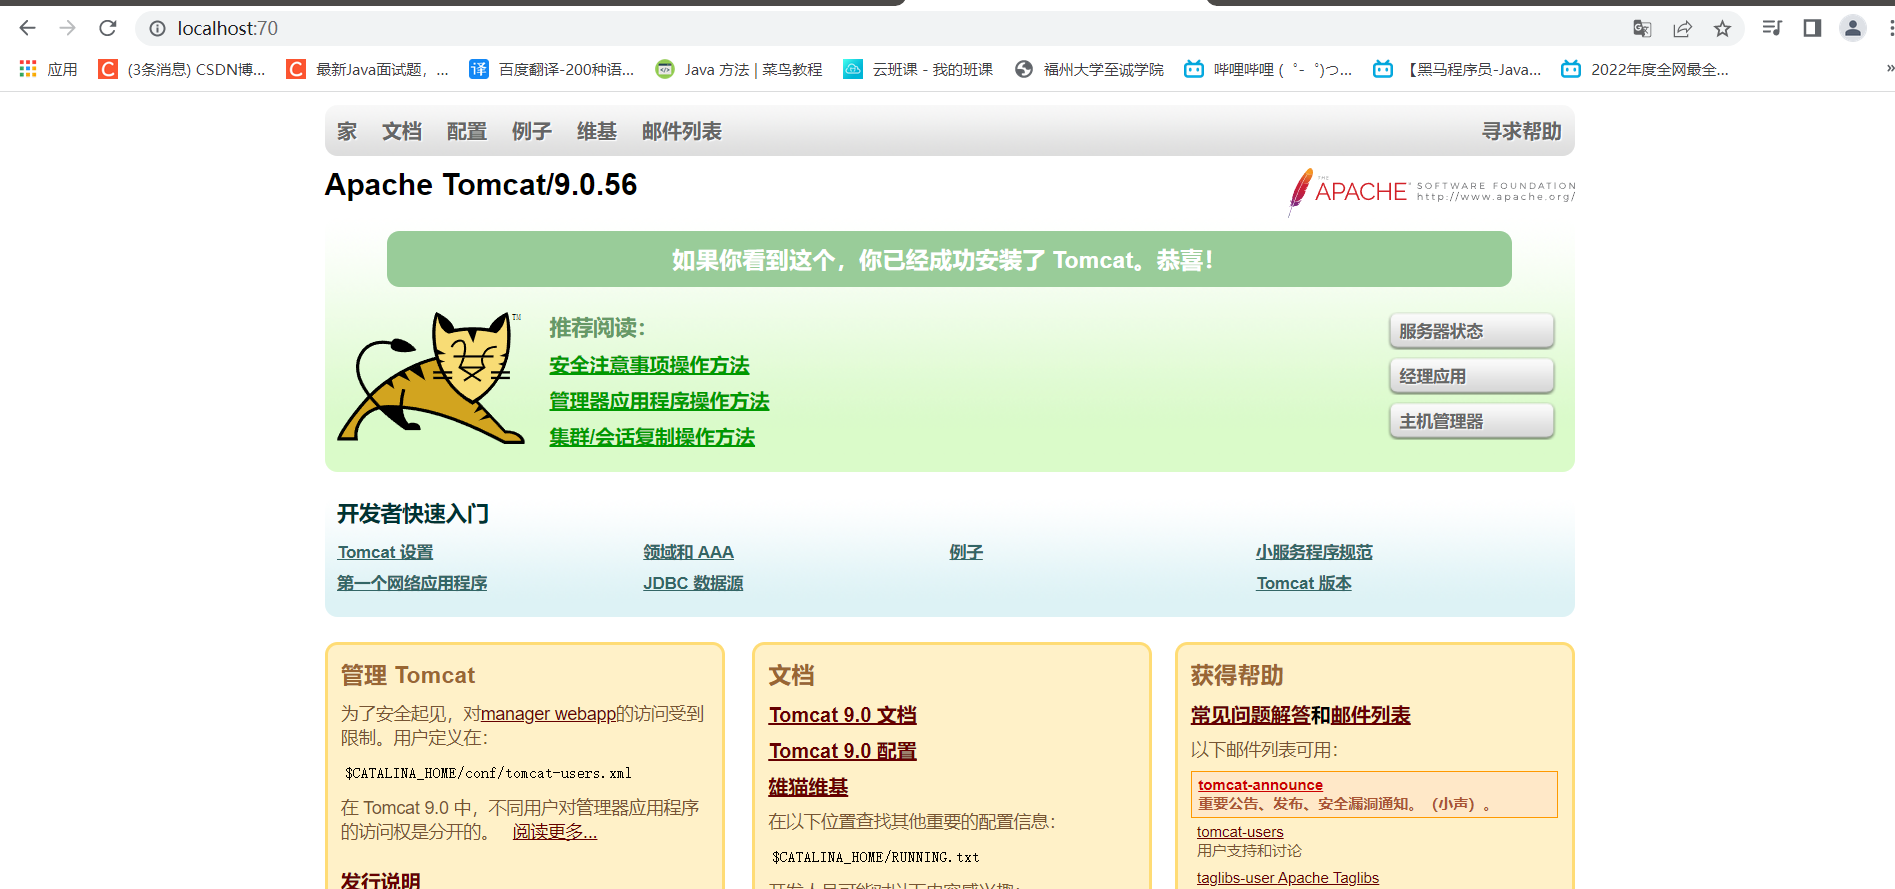The width and height of the screenshot is (1895, 889).
Task: Click the Tomcat cat mascot logo
Action: point(431,377)
